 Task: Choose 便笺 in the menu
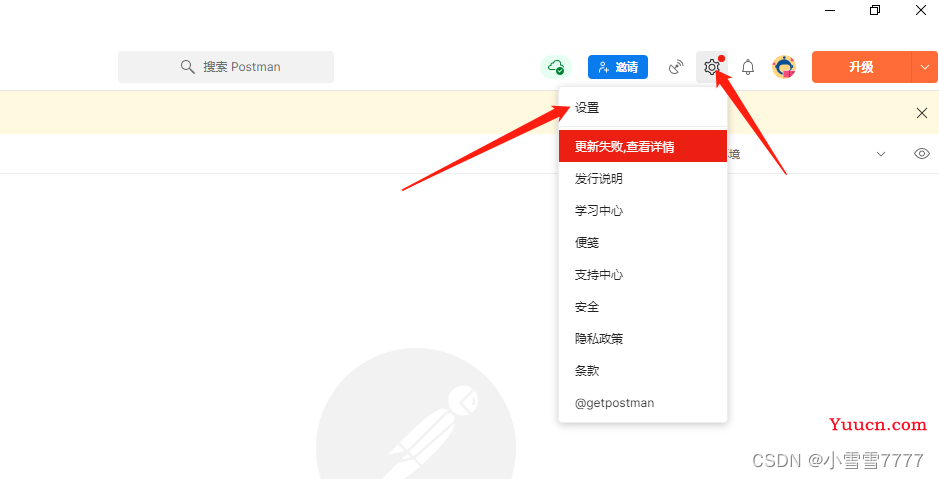pyautogui.click(x=643, y=242)
